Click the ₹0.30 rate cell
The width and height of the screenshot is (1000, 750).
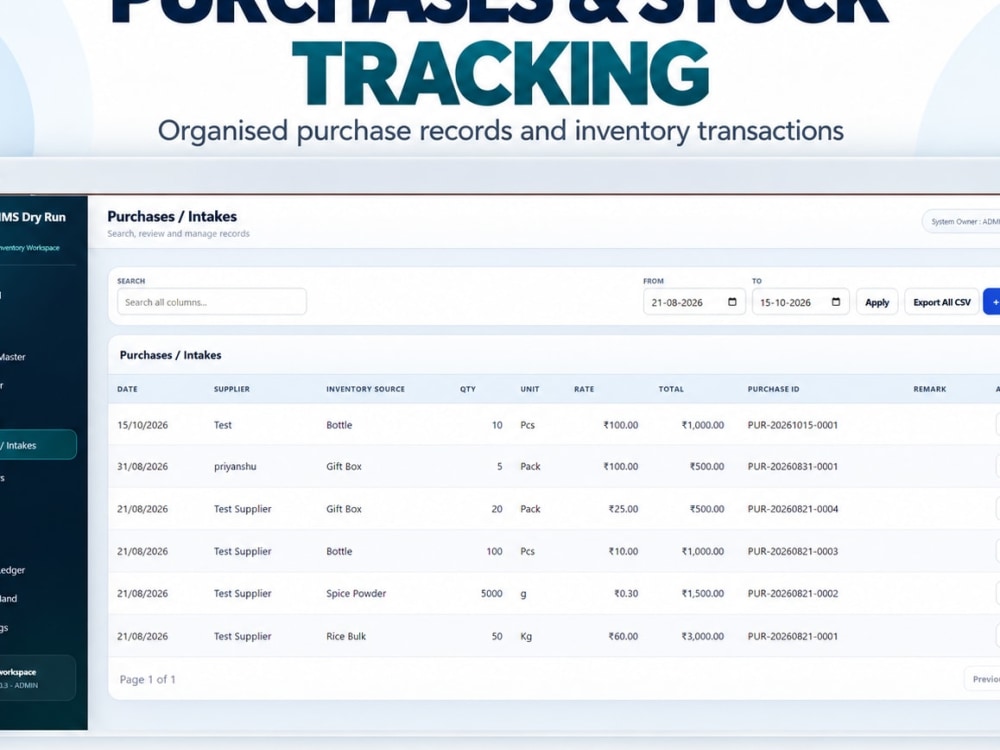pyautogui.click(x=626, y=593)
